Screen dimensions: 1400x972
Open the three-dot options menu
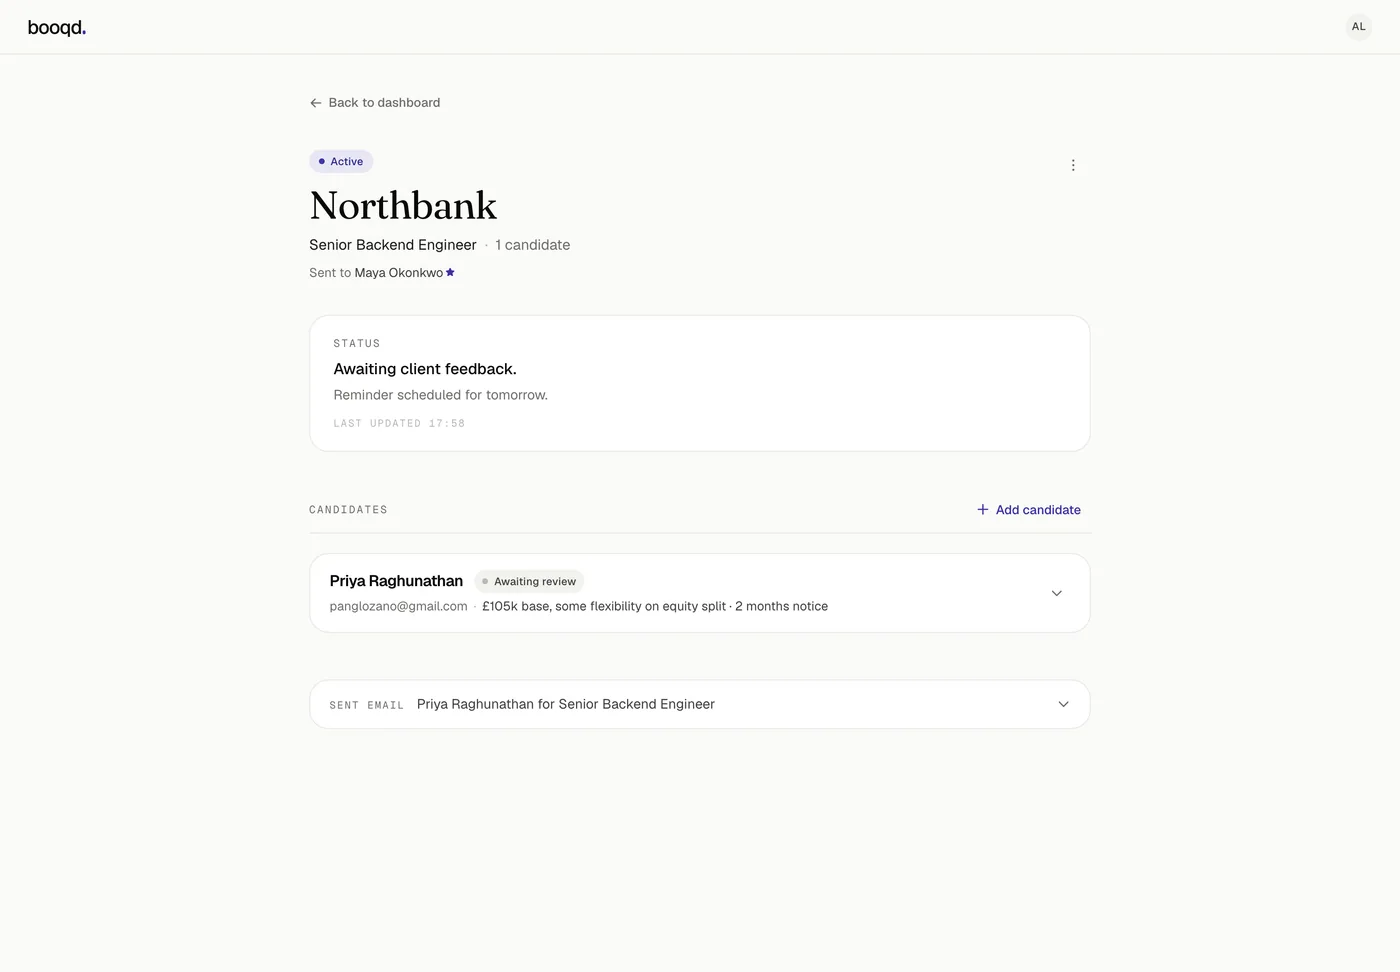[1073, 165]
